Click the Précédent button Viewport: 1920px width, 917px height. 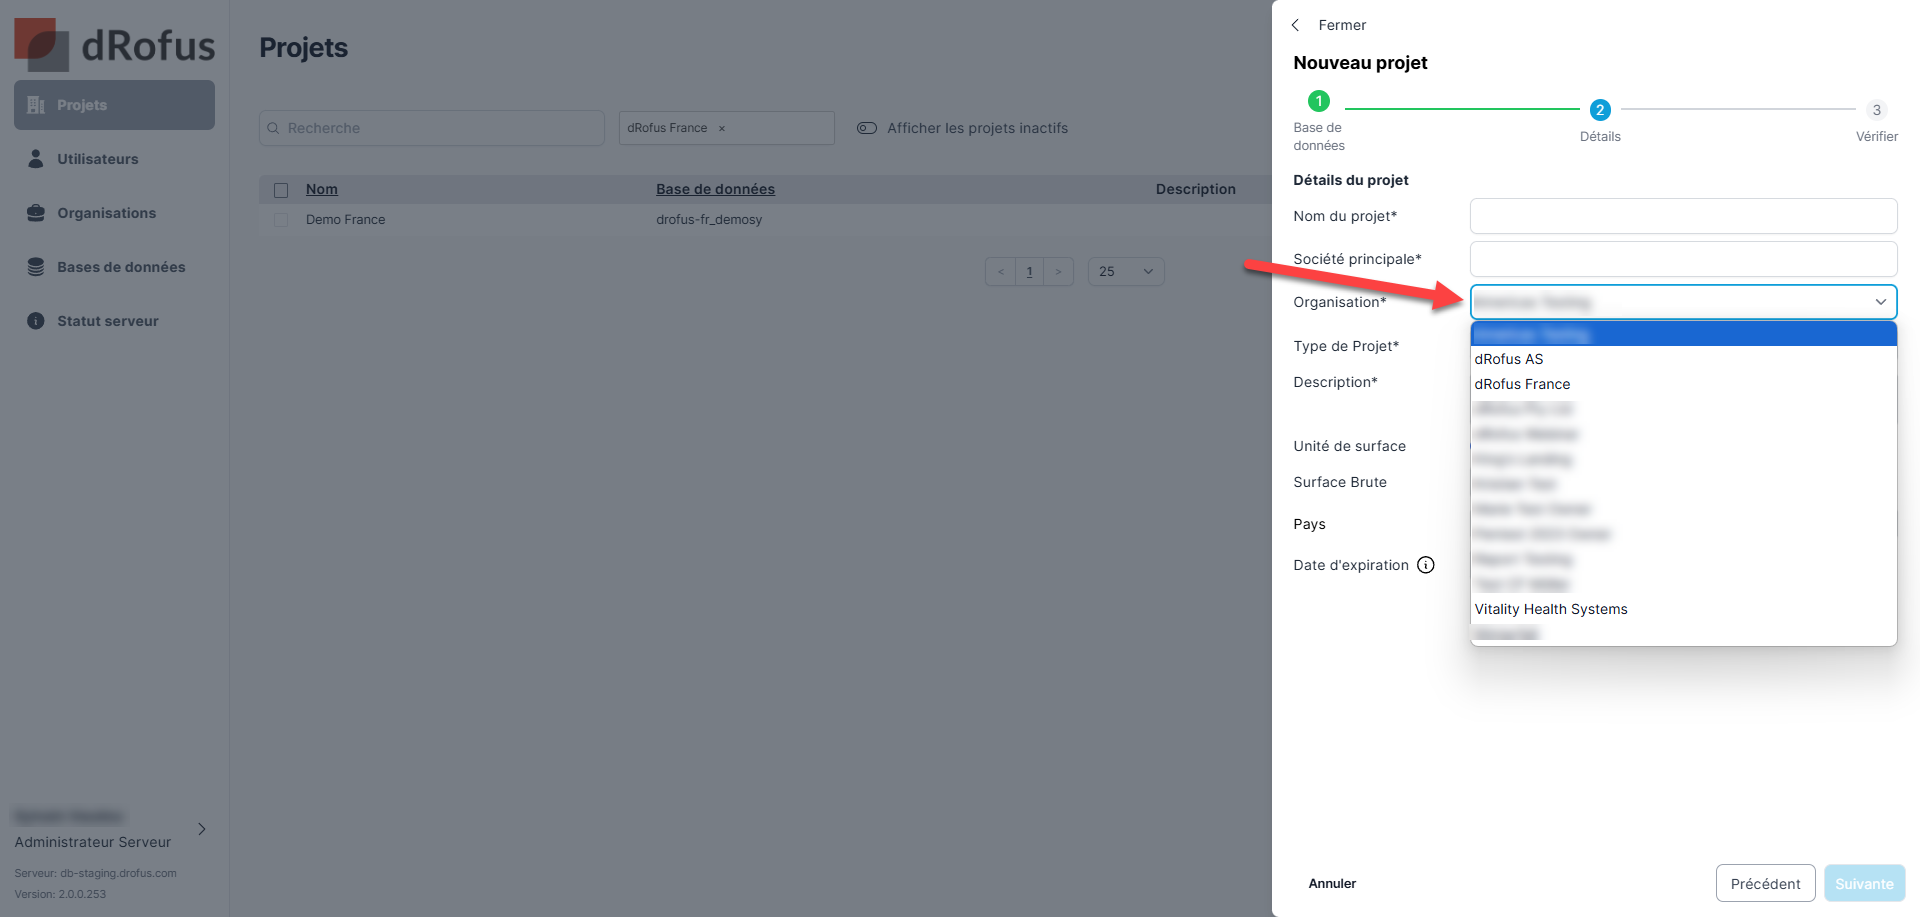1765,884
